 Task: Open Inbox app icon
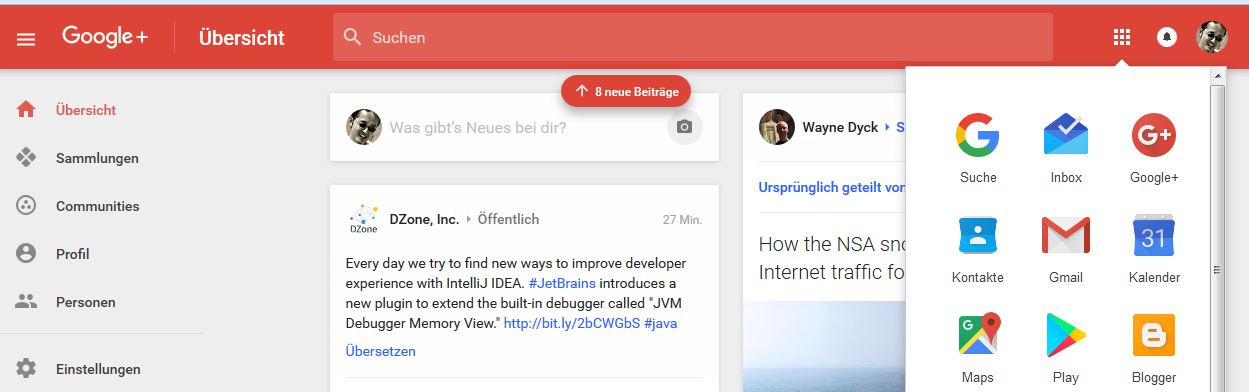(x=1066, y=135)
